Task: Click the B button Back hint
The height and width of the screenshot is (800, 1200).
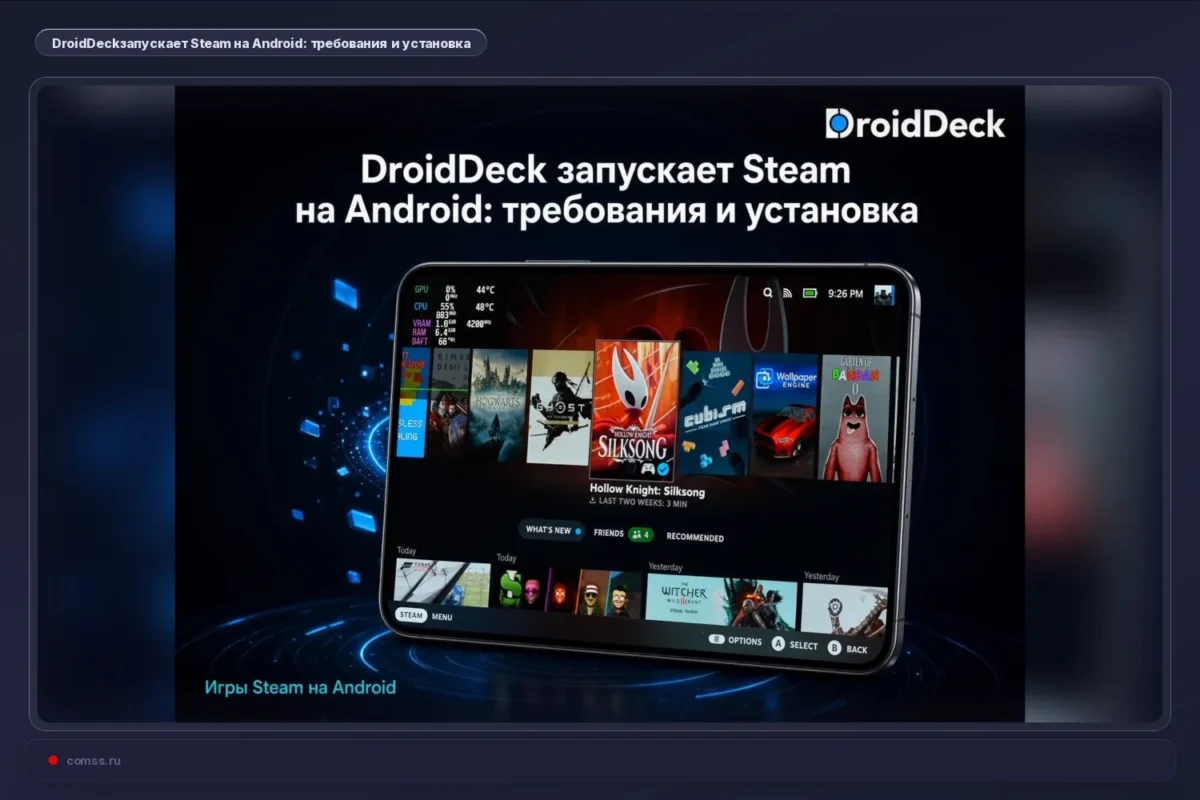Action: pos(848,649)
